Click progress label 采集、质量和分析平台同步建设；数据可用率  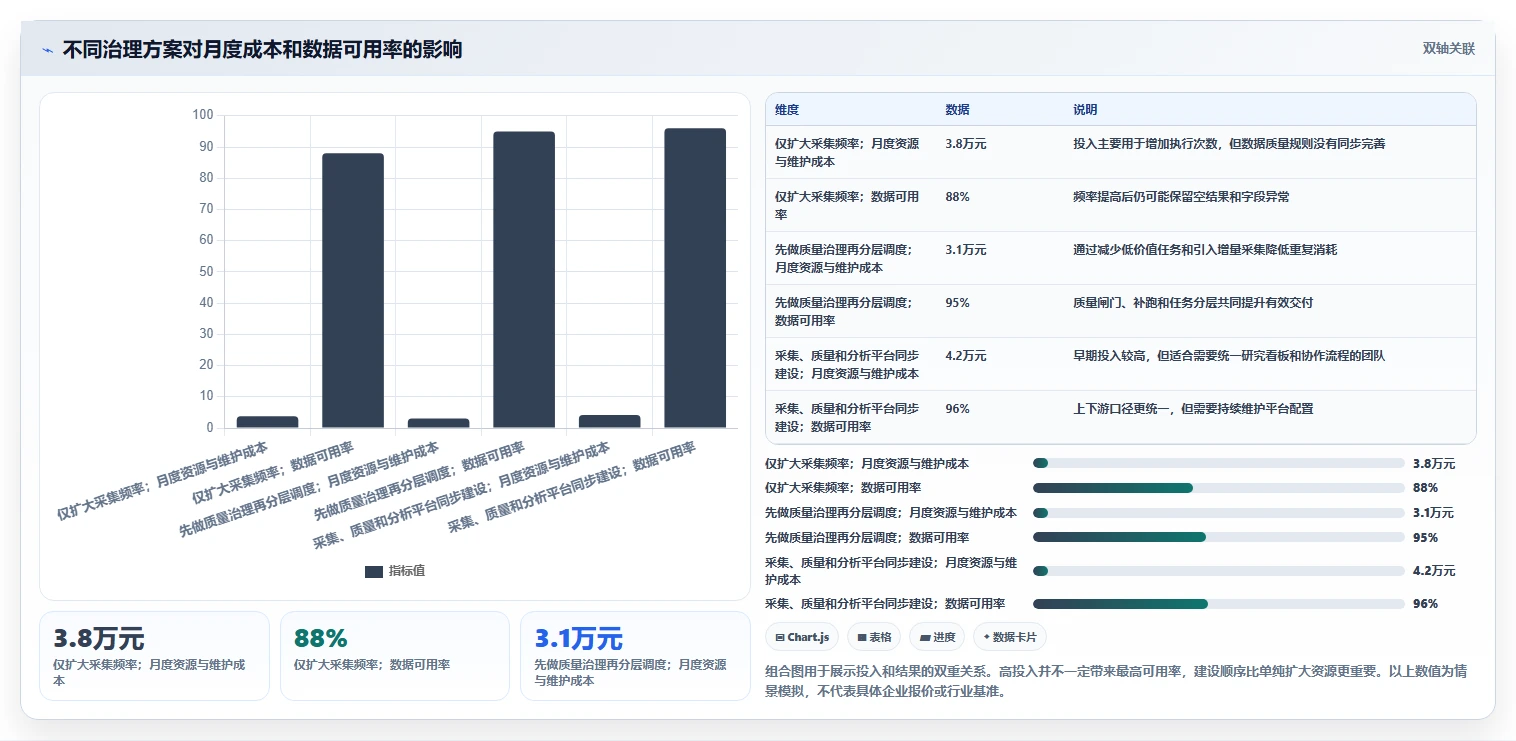point(885,604)
